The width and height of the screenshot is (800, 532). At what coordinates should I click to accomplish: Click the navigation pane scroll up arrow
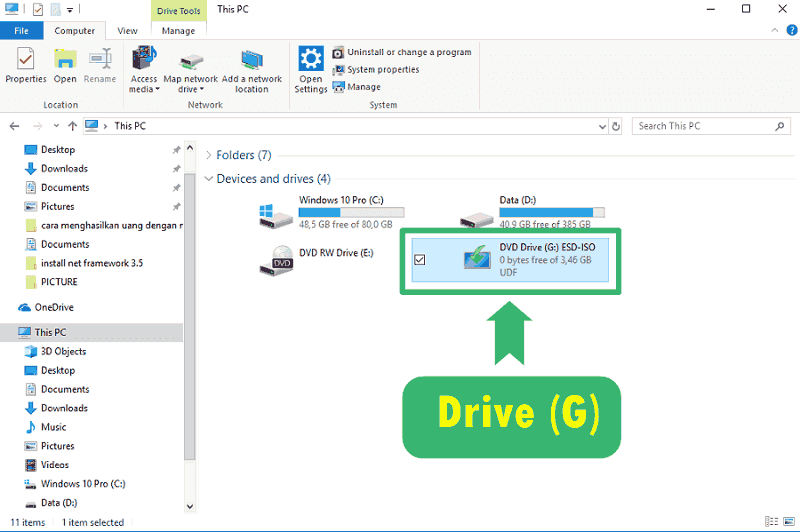[x=190, y=148]
